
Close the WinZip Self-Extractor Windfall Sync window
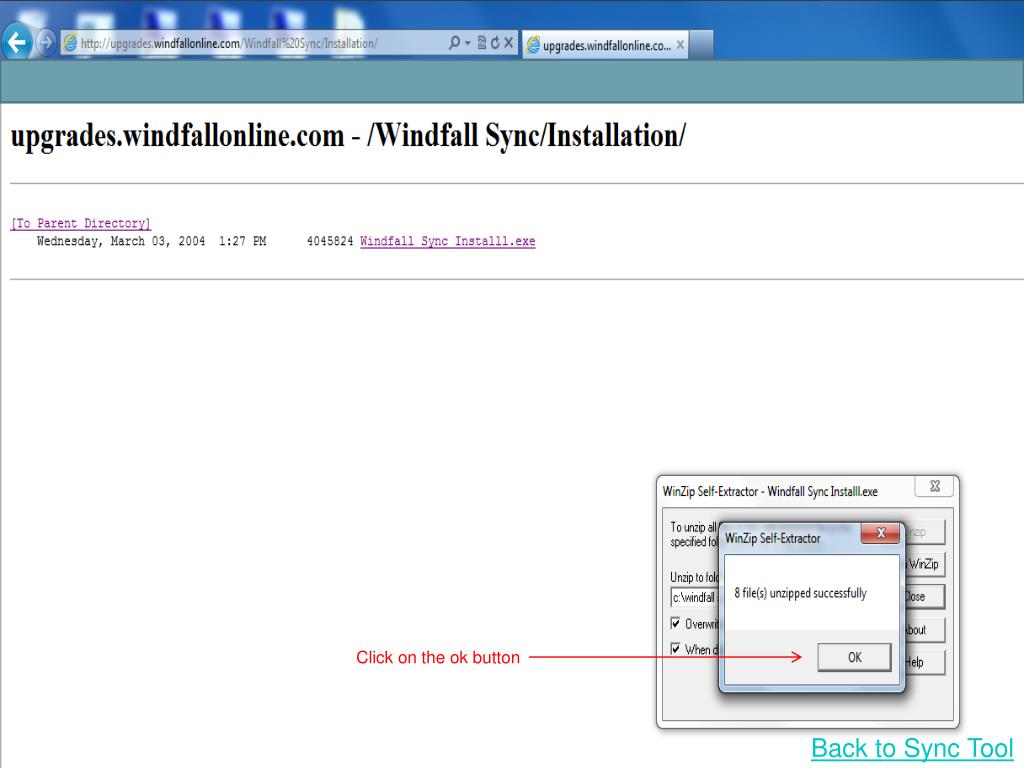tap(935, 486)
